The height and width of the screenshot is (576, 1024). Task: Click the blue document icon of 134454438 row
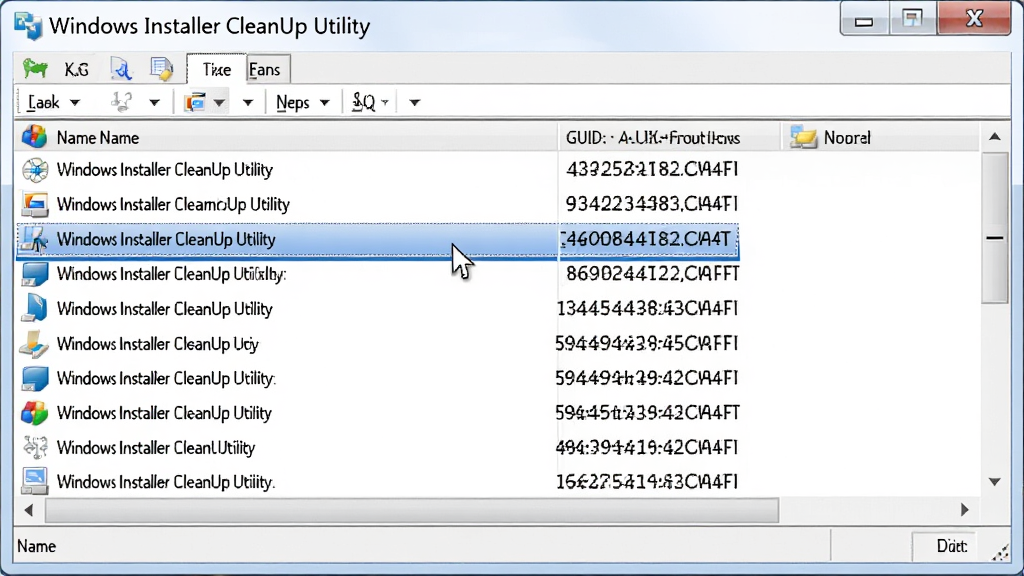[35, 308]
